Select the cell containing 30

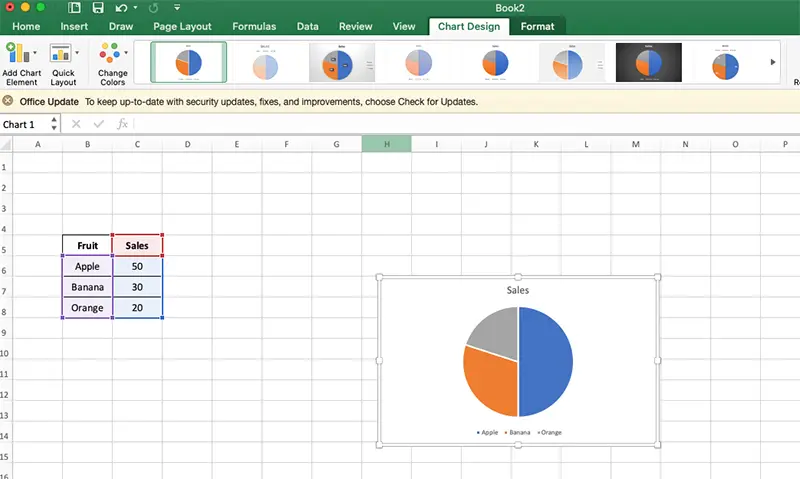[137, 287]
